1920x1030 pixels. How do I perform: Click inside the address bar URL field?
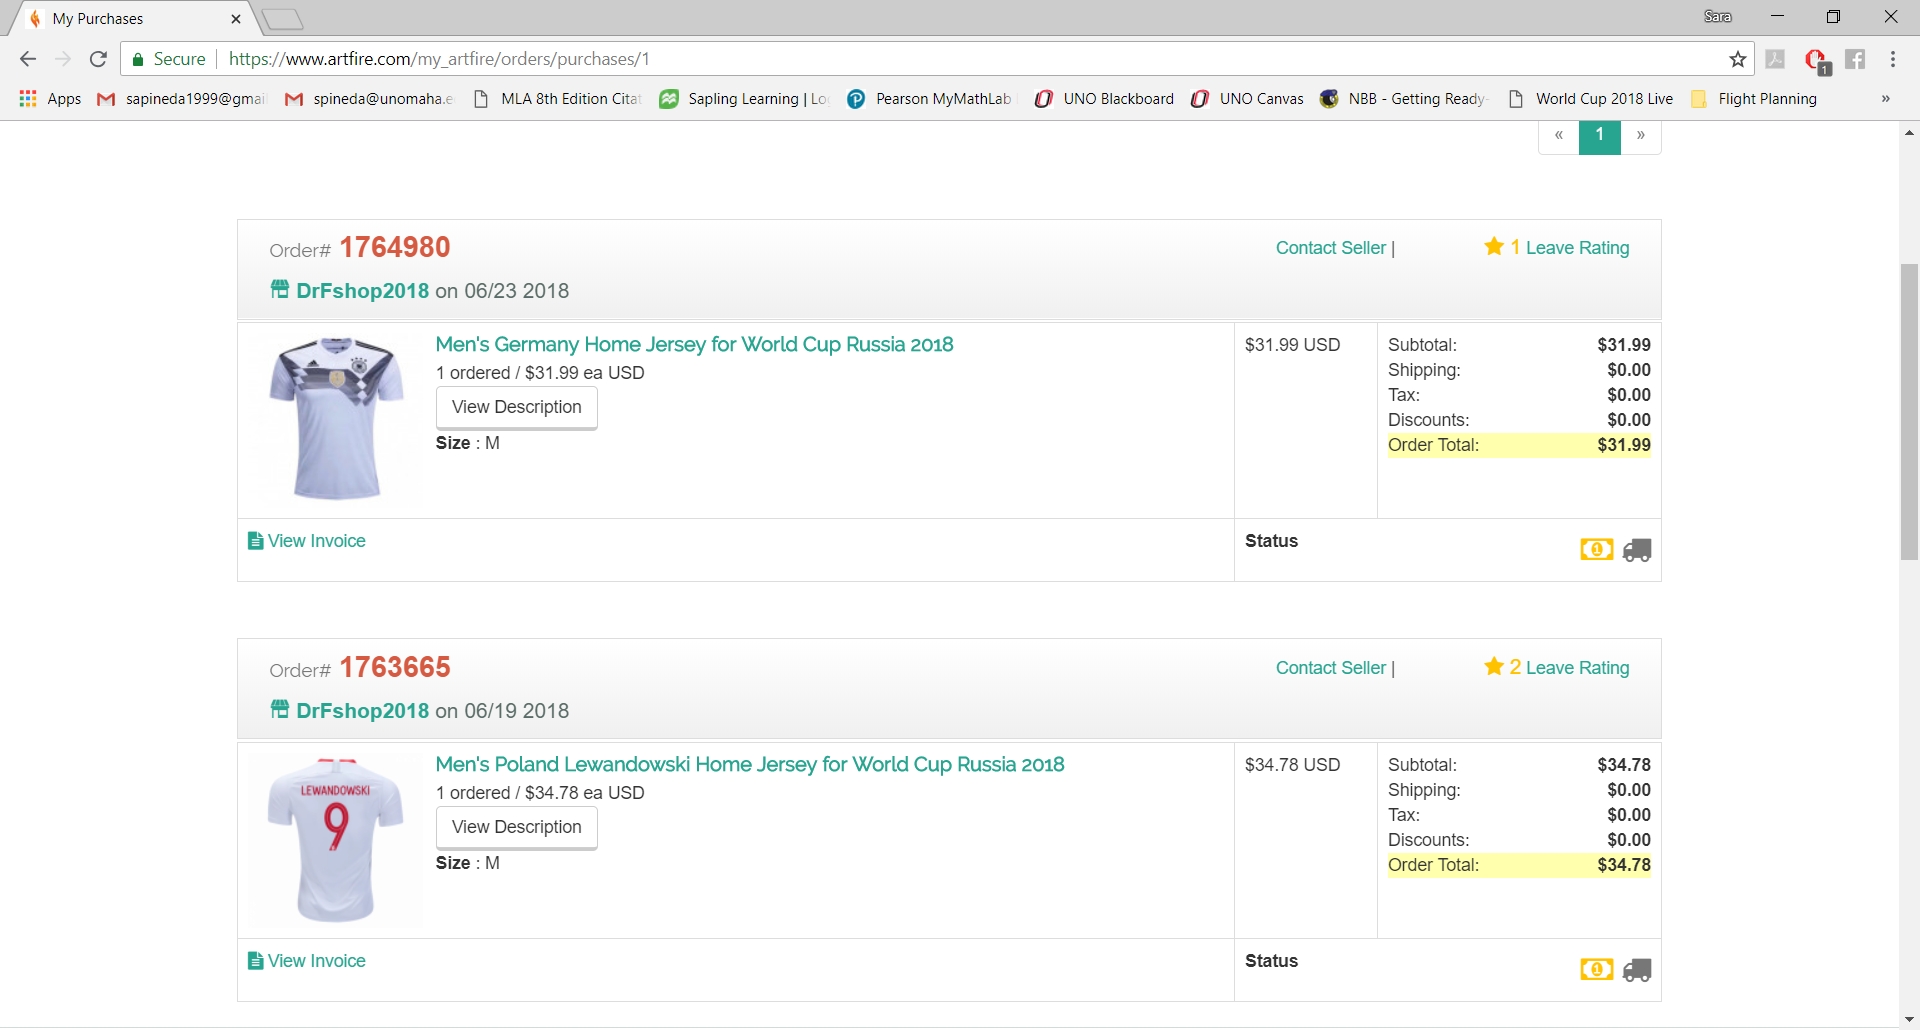[x=438, y=59]
